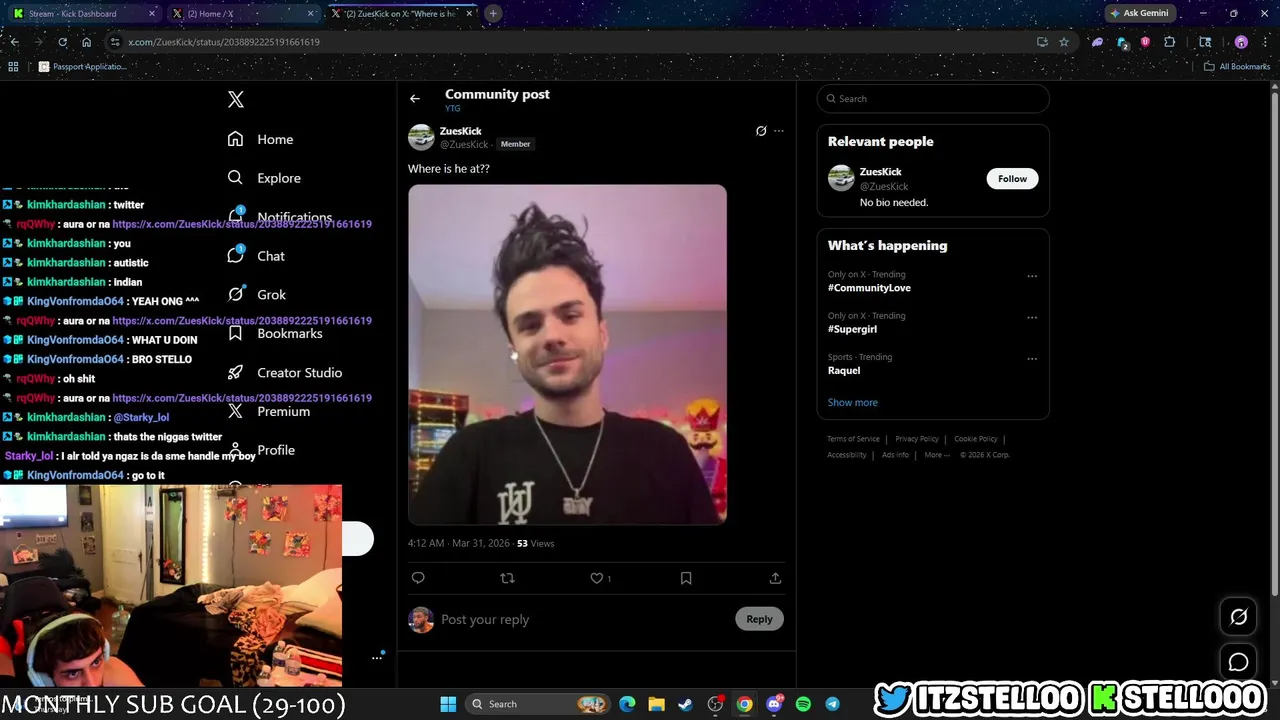
Task: Click the back arrow on Community post
Action: coord(415,98)
